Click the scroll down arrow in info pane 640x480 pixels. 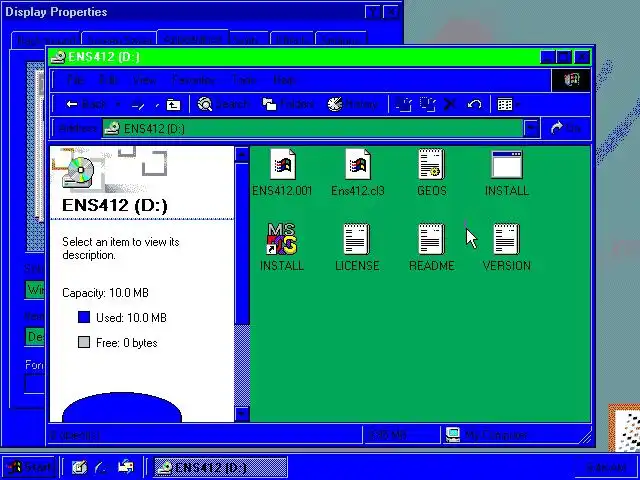click(x=242, y=414)
